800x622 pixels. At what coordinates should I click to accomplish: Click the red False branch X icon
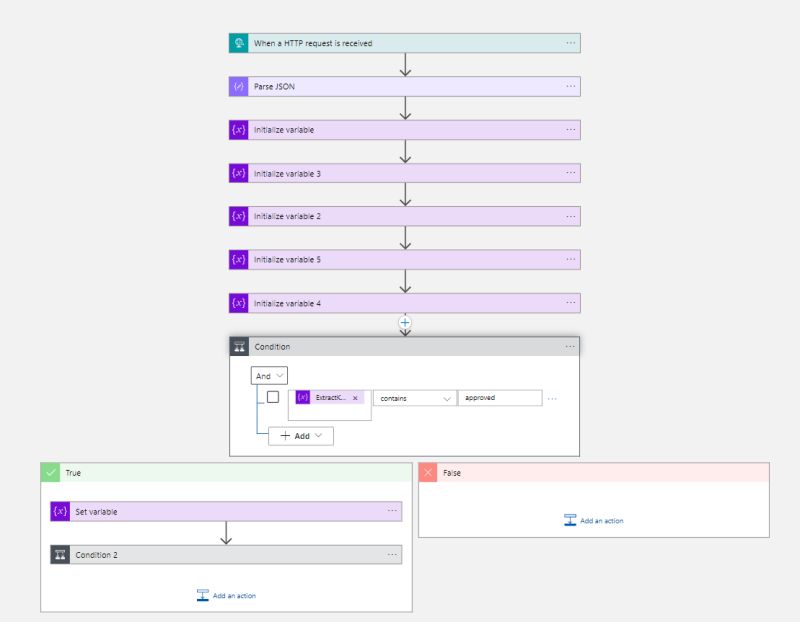point(428,472)
